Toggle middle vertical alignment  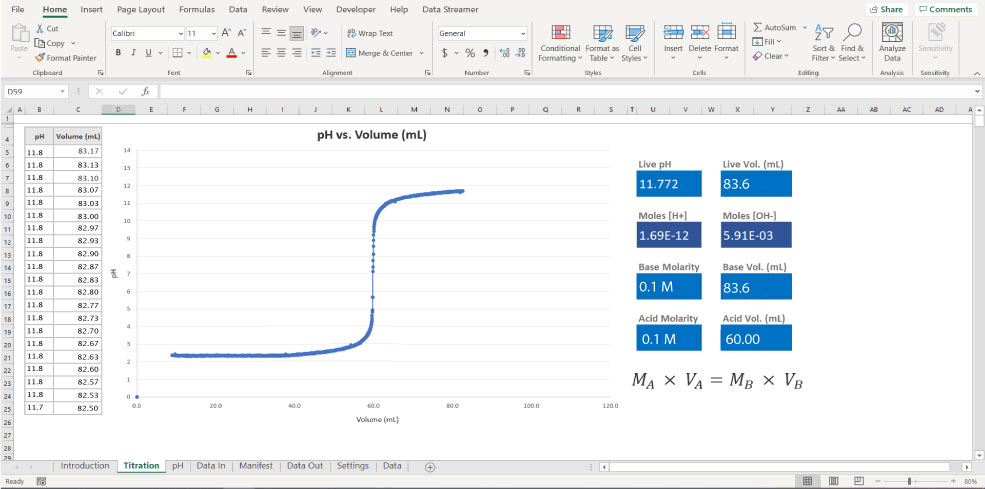tap(281, 33)
